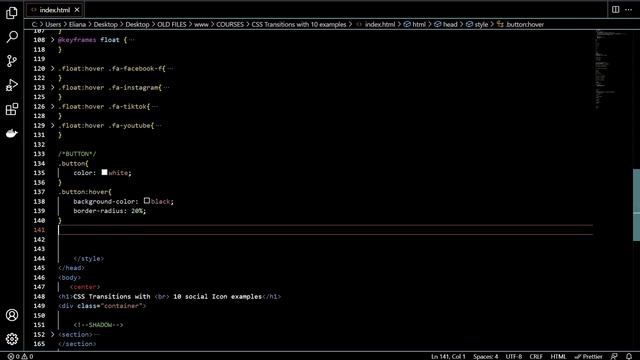Viewport: 640px width, 360px height.
Task: Click the <!--SHADOW--> comment
Action: [x=98, y=325]
